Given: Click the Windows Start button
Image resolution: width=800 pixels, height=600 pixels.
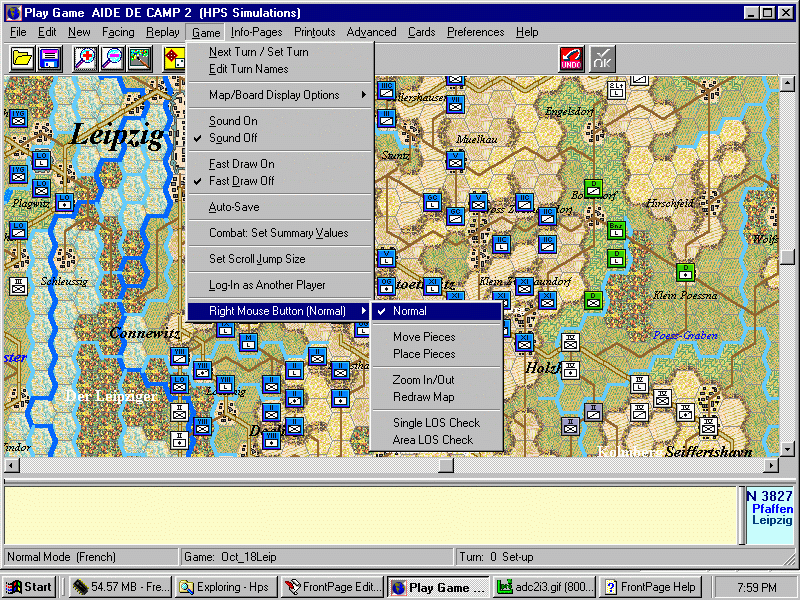Looking at the screenshot, I should (x=29, y=587).
